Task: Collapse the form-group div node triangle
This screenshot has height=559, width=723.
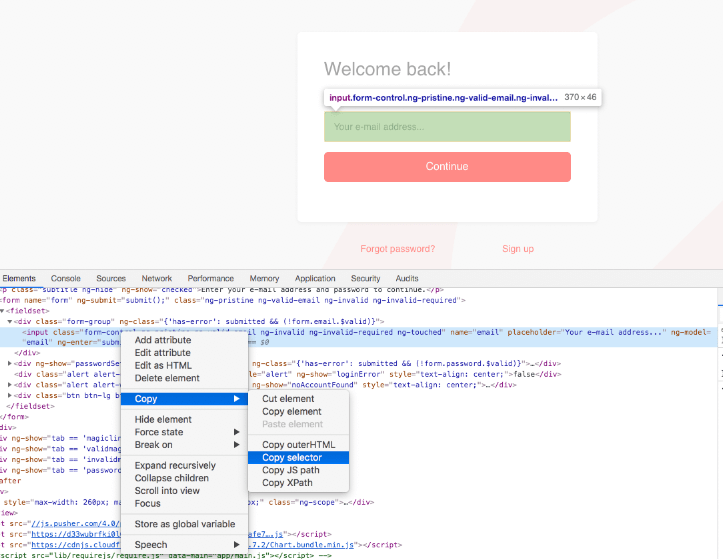Action: 10,321
